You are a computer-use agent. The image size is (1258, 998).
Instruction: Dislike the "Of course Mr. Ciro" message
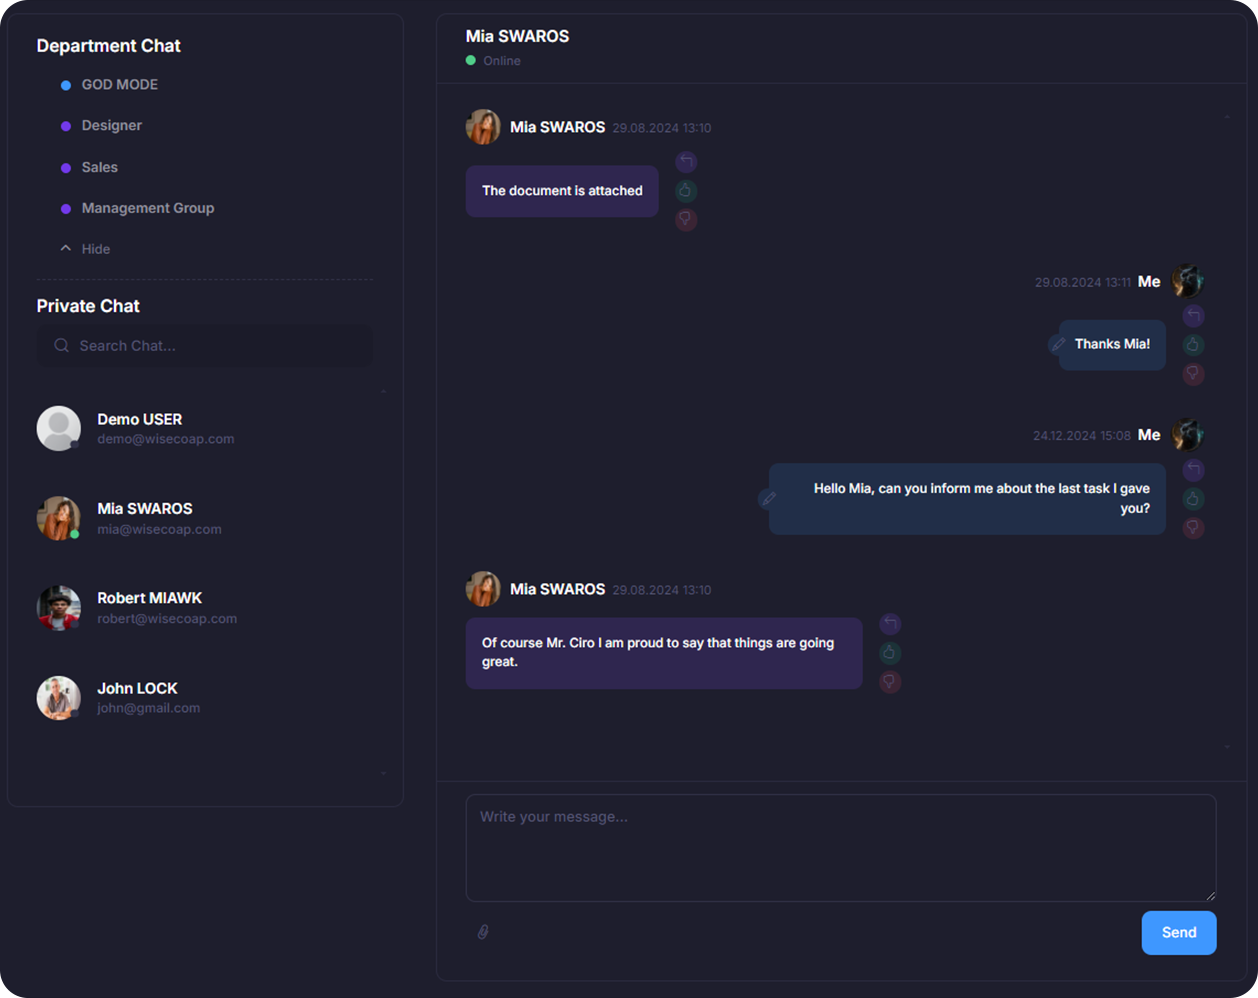[x=890, y=682]
